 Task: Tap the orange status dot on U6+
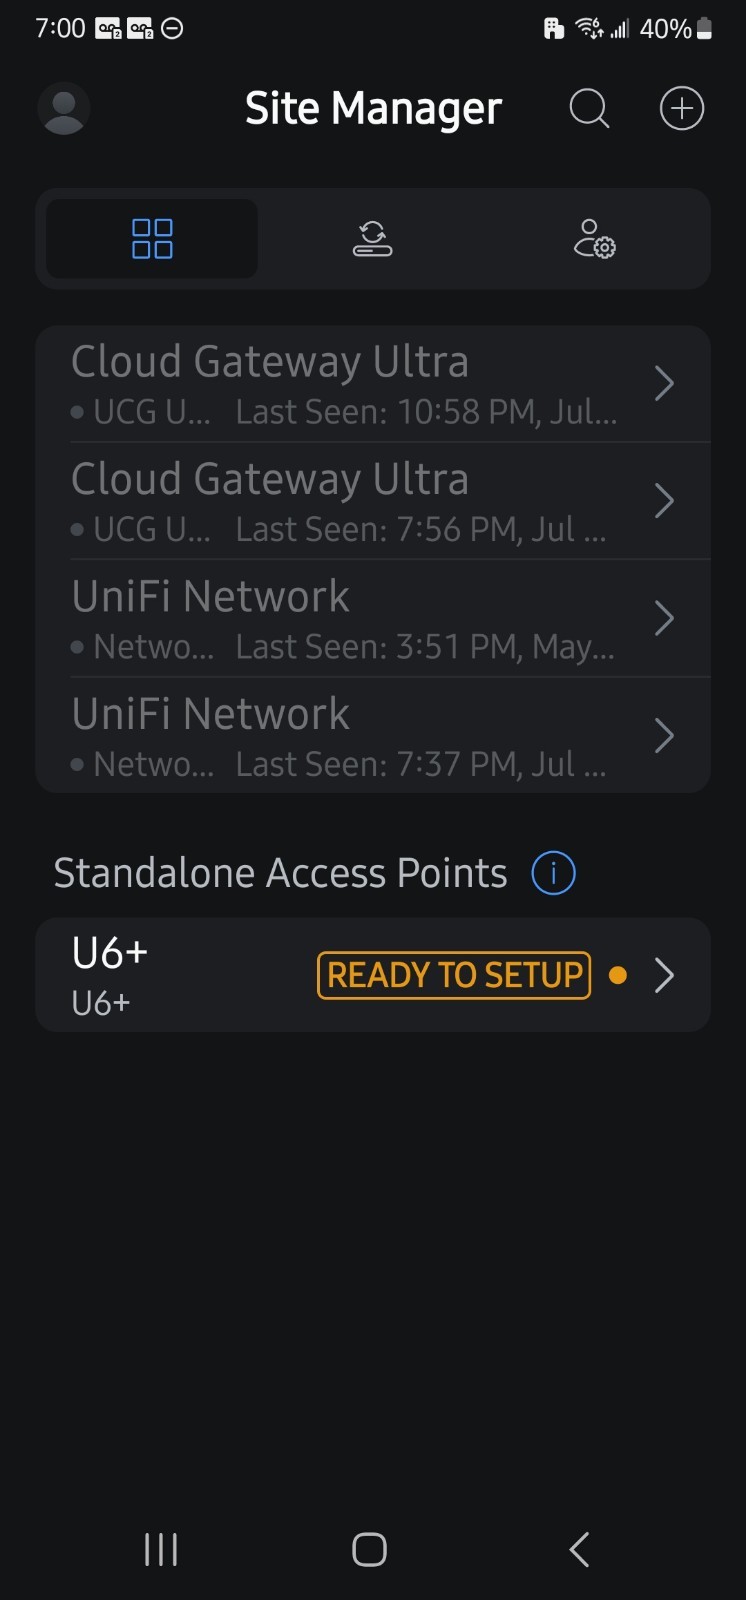coord(618,975)
